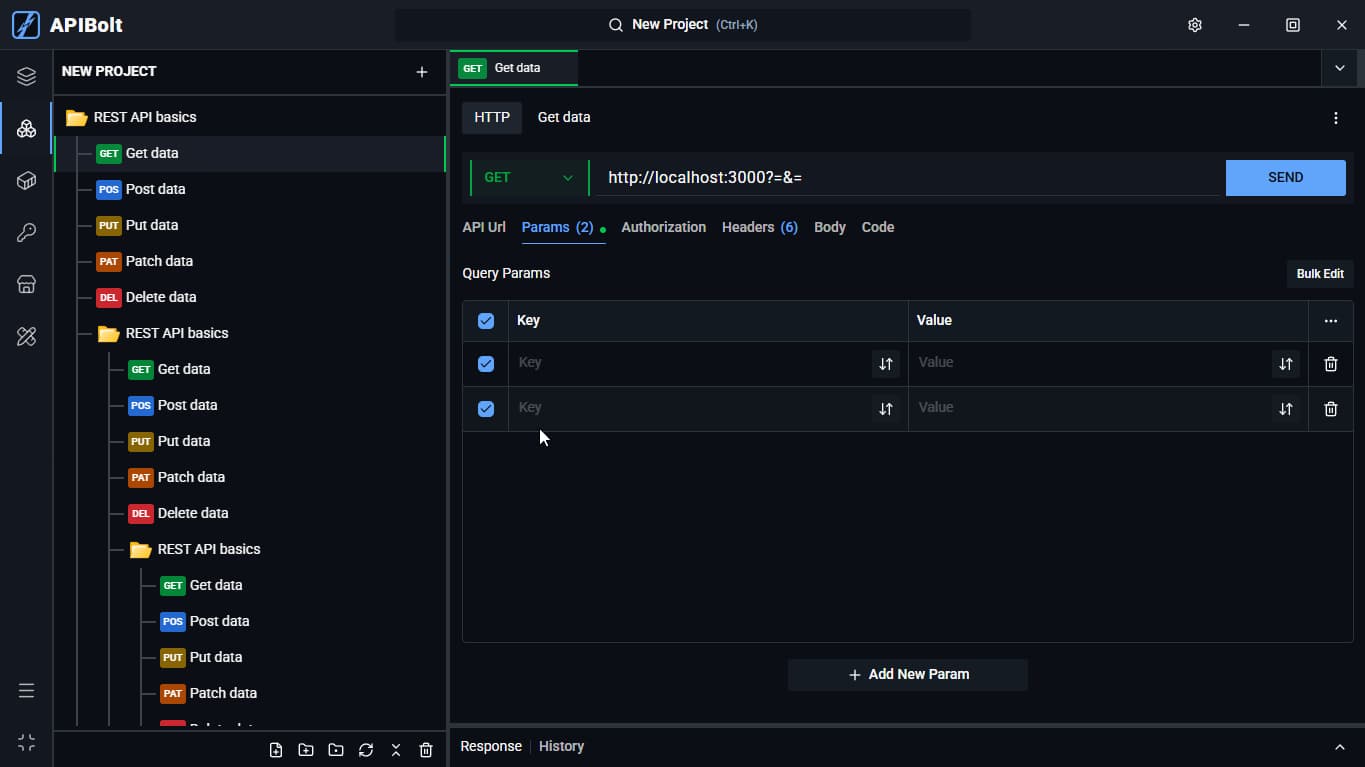Image resolution: width=1365 pixels, height=767 pixels.
Task: Uncheck the second query param checkbox
Action: point(486,409)
